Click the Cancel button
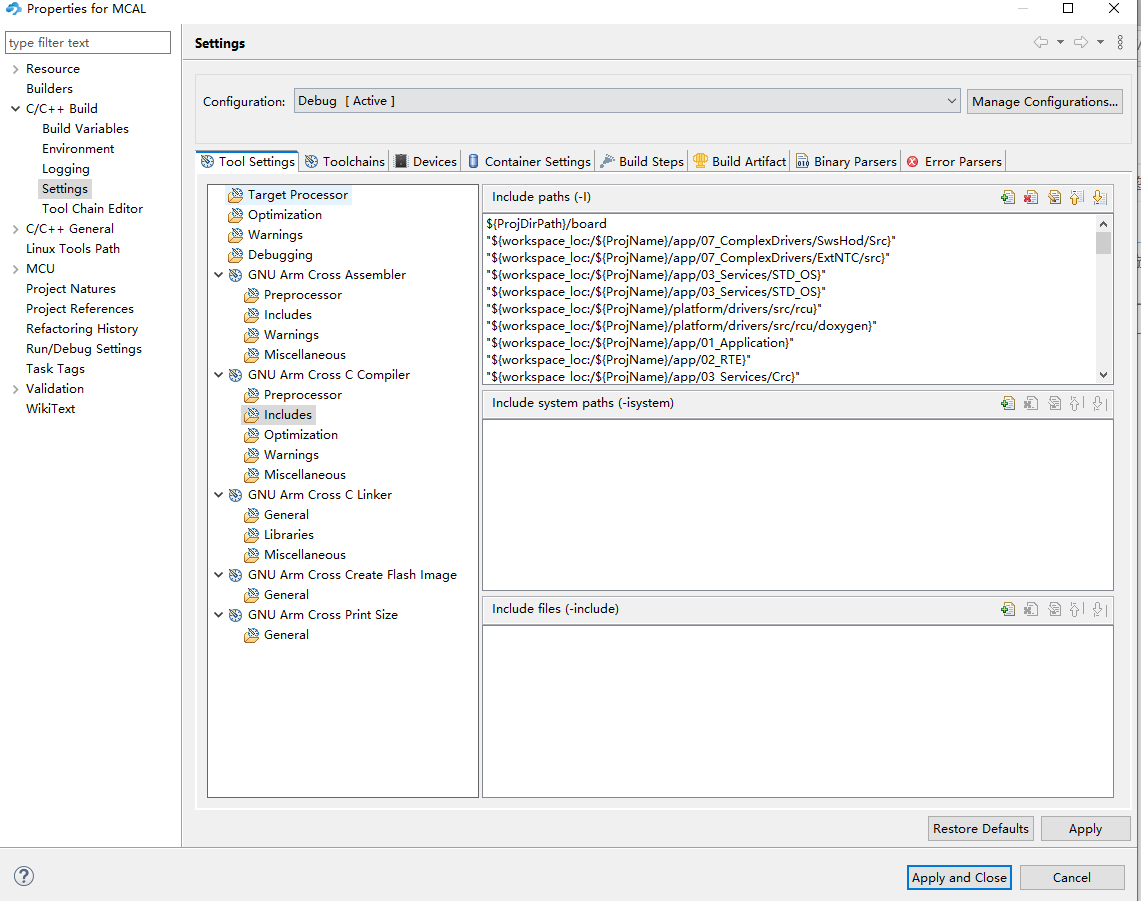 pos(1071,878)
